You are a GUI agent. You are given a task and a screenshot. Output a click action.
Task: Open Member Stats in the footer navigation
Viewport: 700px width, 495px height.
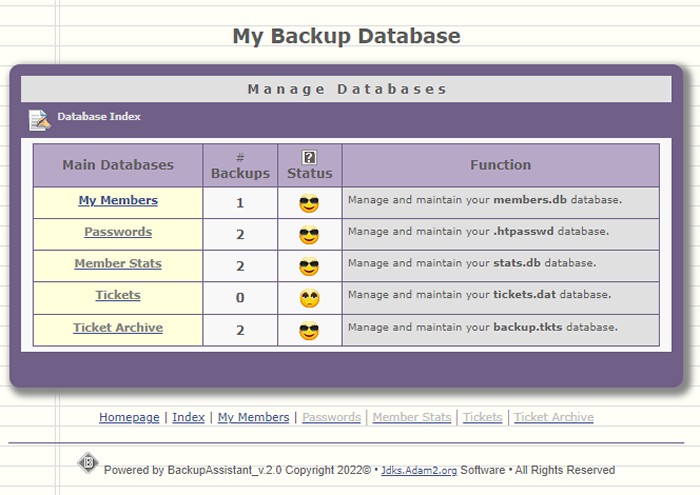(x=412, y=417)
